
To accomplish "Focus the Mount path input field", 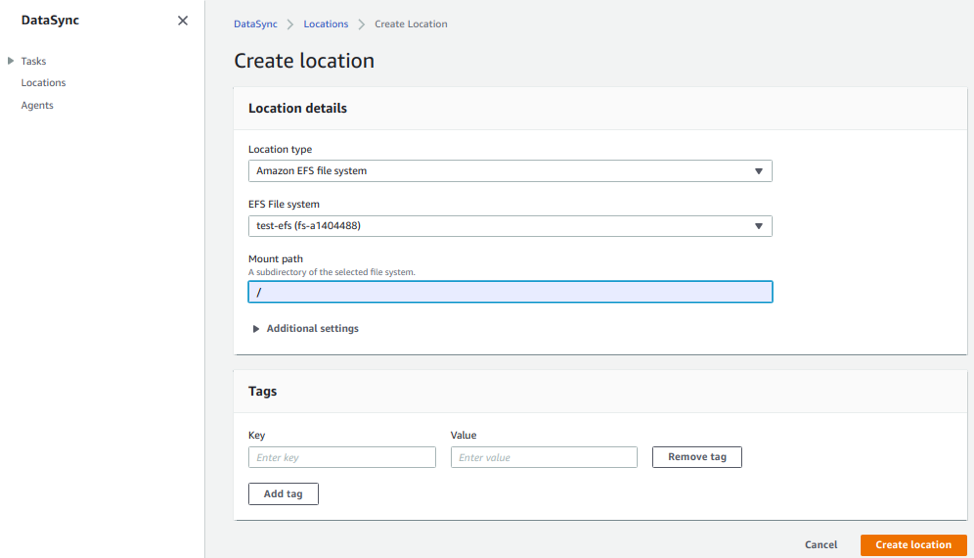I will click(509, 292).
